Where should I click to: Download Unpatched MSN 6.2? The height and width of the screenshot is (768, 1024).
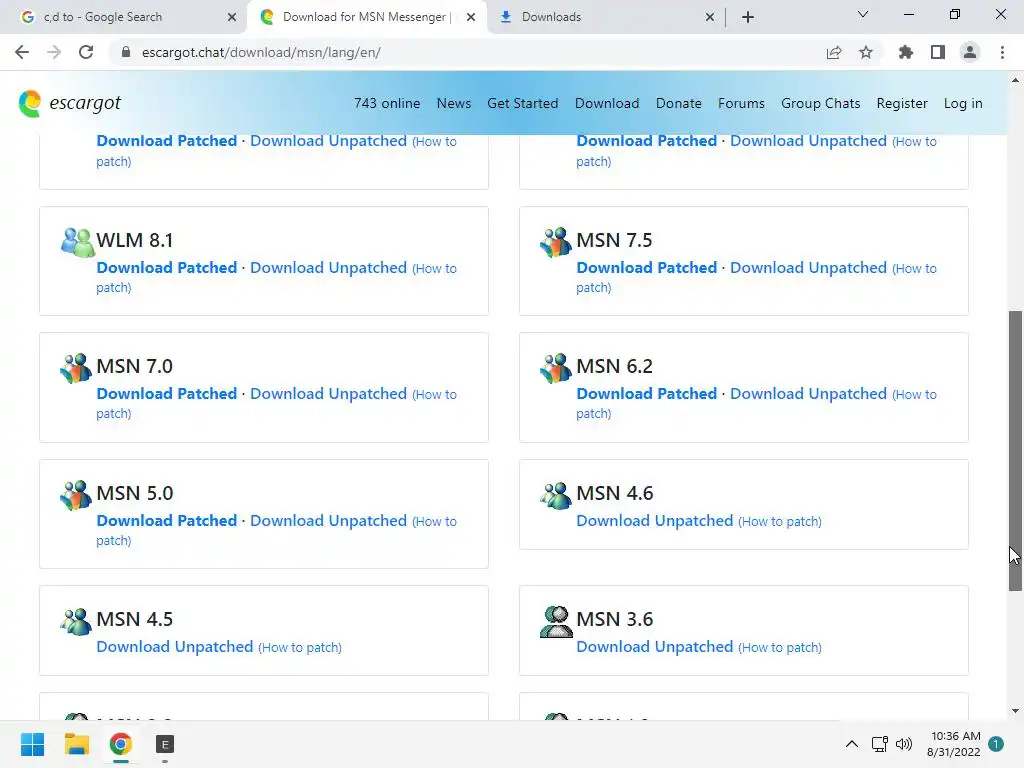coord(808,394)
